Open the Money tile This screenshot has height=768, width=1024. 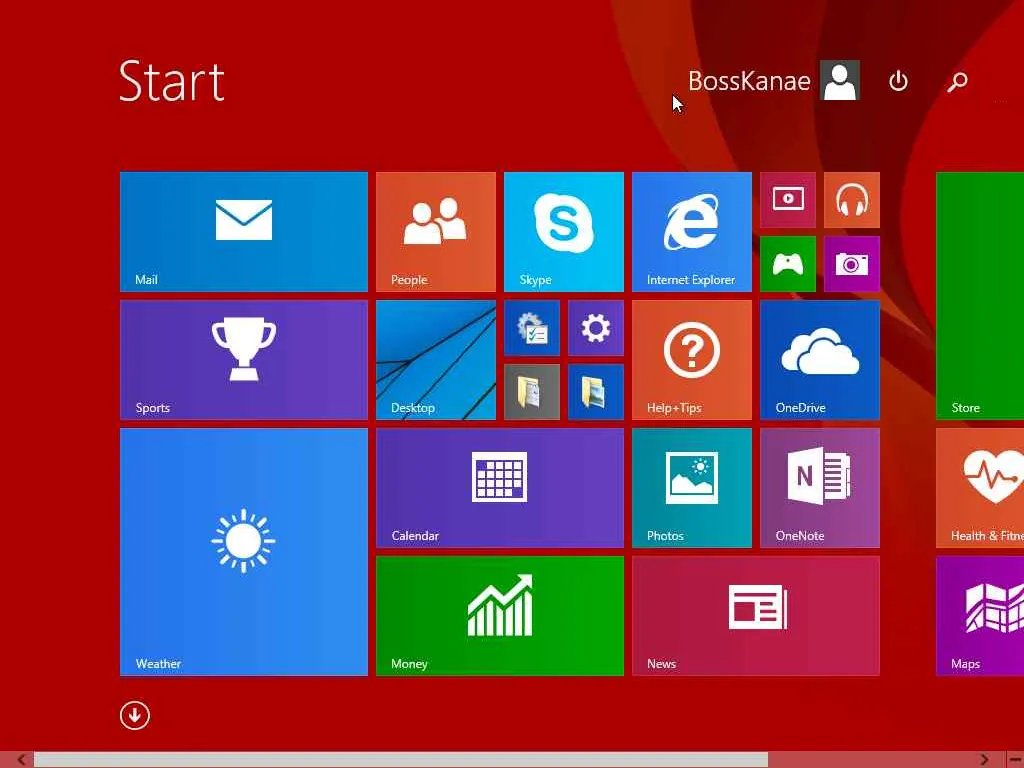coord(500,616)
